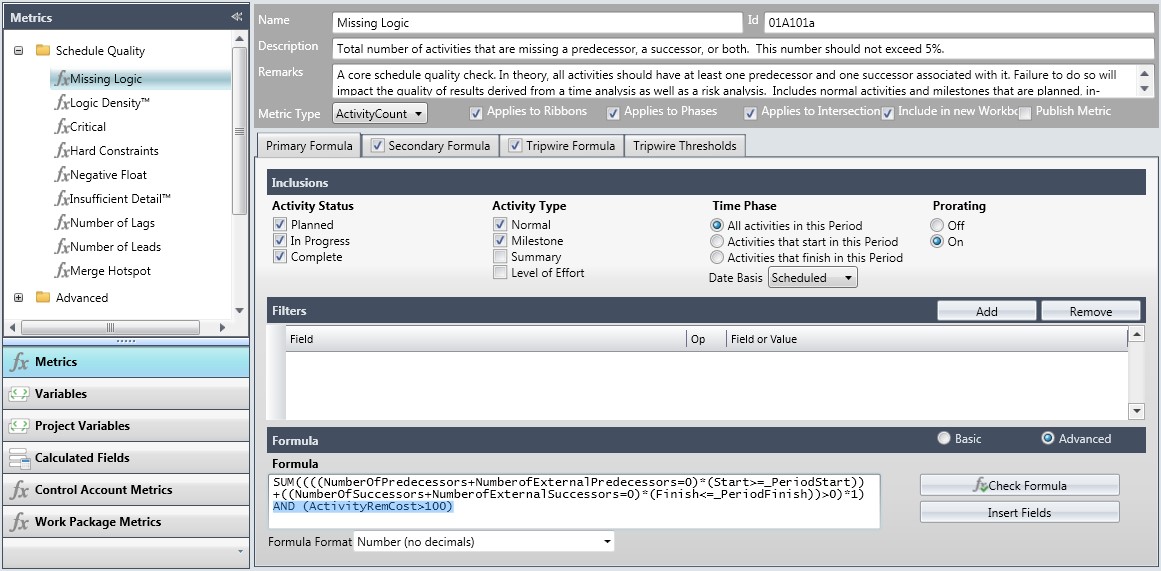Collapse the Metrics panel using double-arrow icon
Screen dimensions: 1161x571
click(x=236, y=17)
